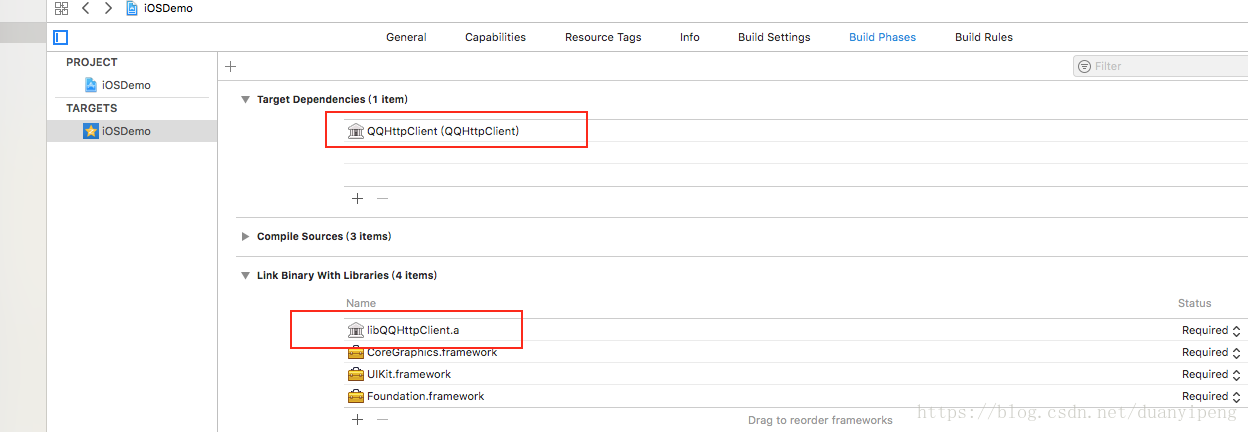Toggle the project and targets list sidebar

(60, 37)
